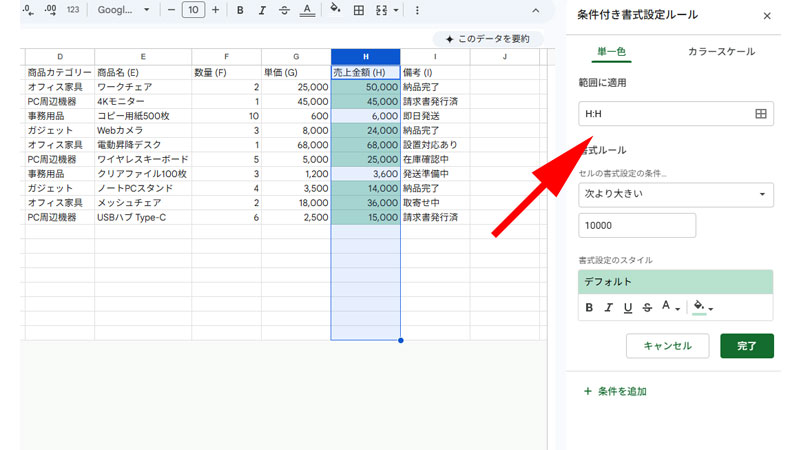
Task: Toggle underline in formatting style panel
Action: (x=628, y=308)
